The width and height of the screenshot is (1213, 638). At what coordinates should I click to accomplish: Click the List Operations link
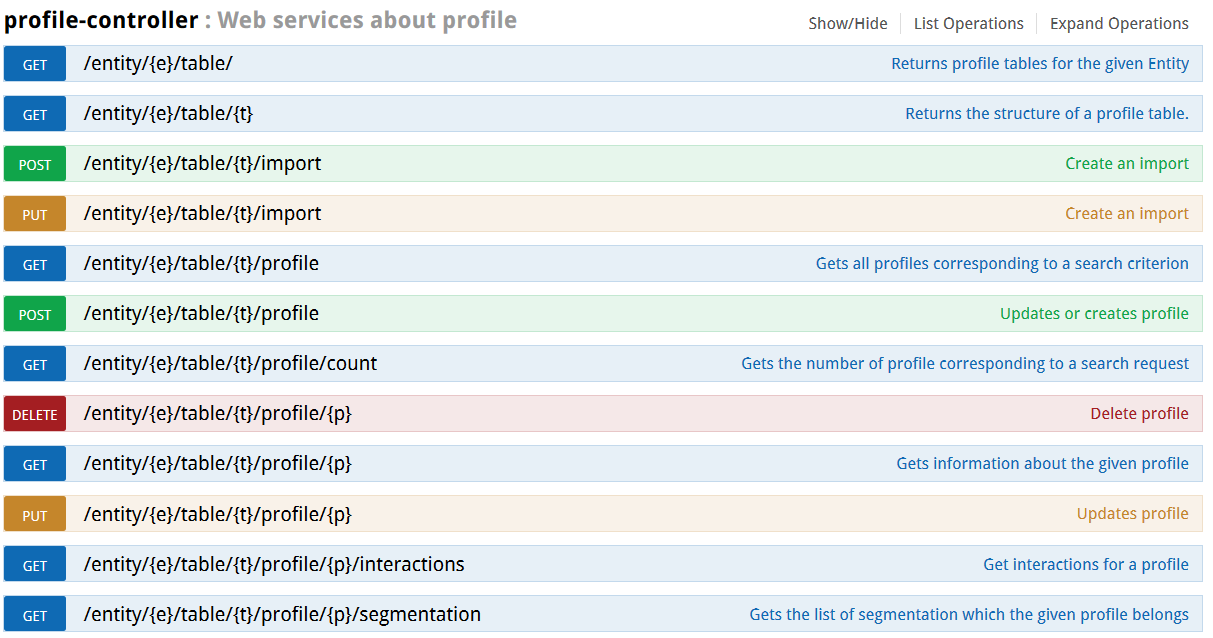click(968, 23)
